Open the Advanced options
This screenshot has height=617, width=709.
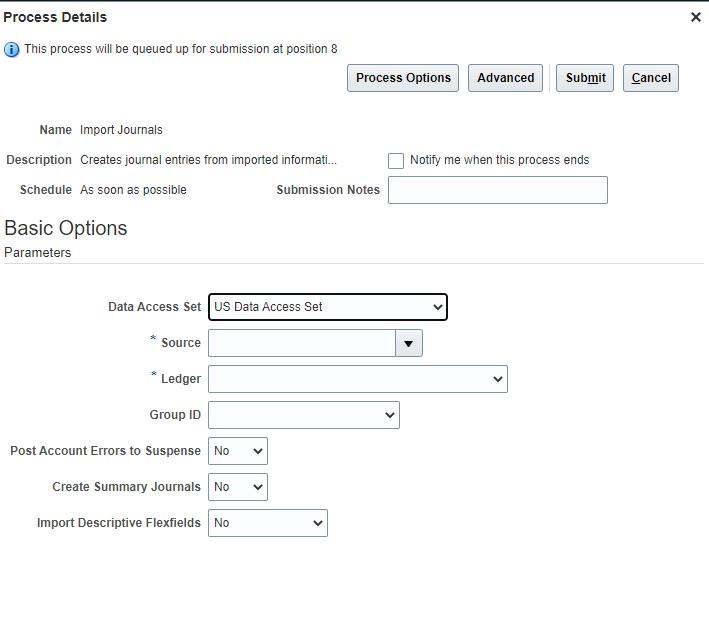click(505, 78)
